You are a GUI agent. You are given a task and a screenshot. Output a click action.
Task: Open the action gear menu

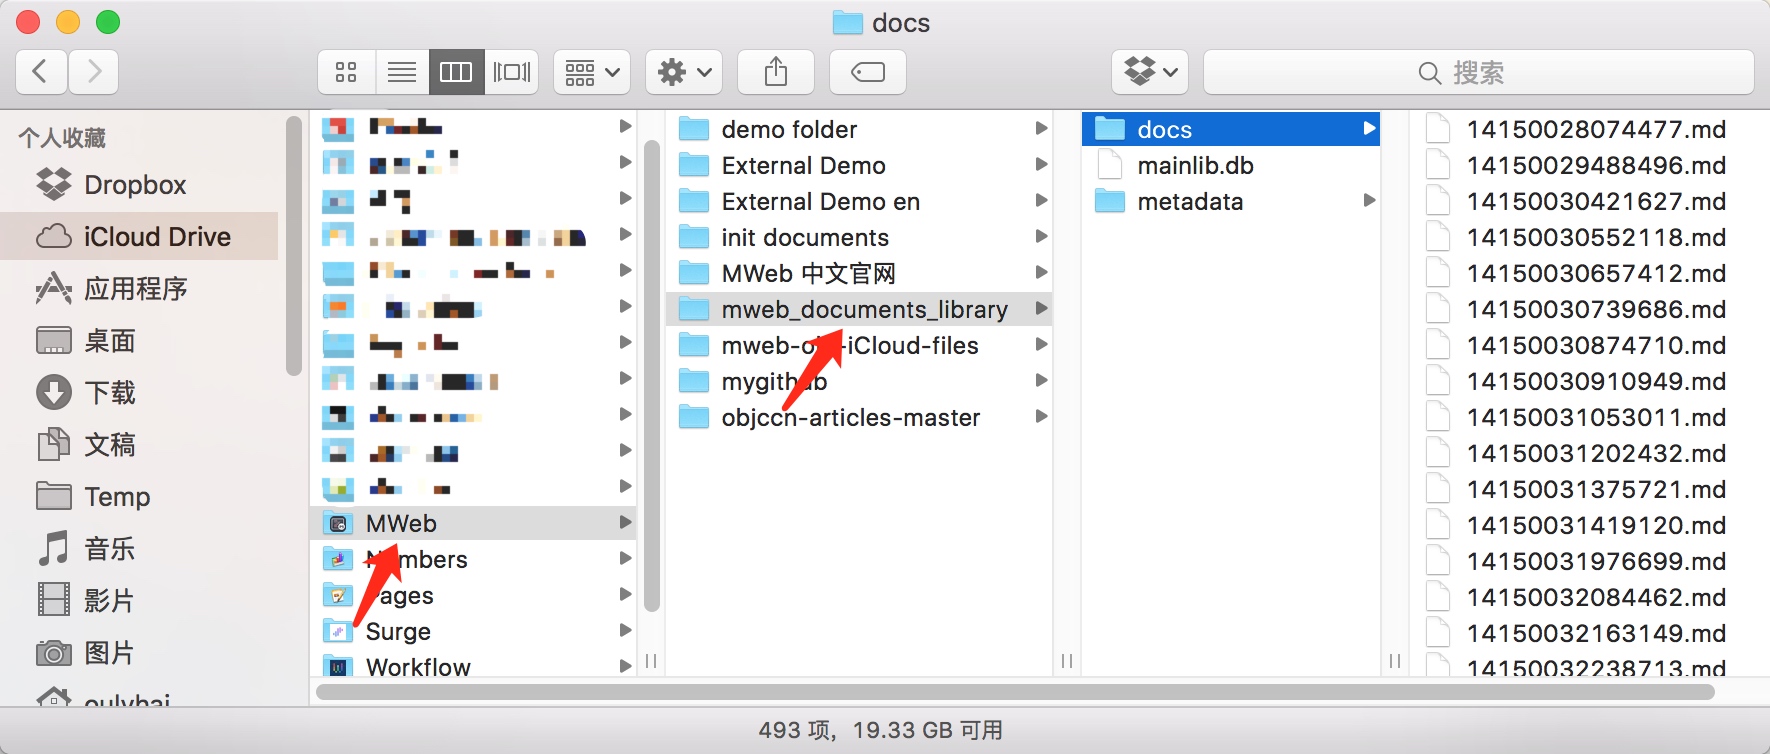684,72
